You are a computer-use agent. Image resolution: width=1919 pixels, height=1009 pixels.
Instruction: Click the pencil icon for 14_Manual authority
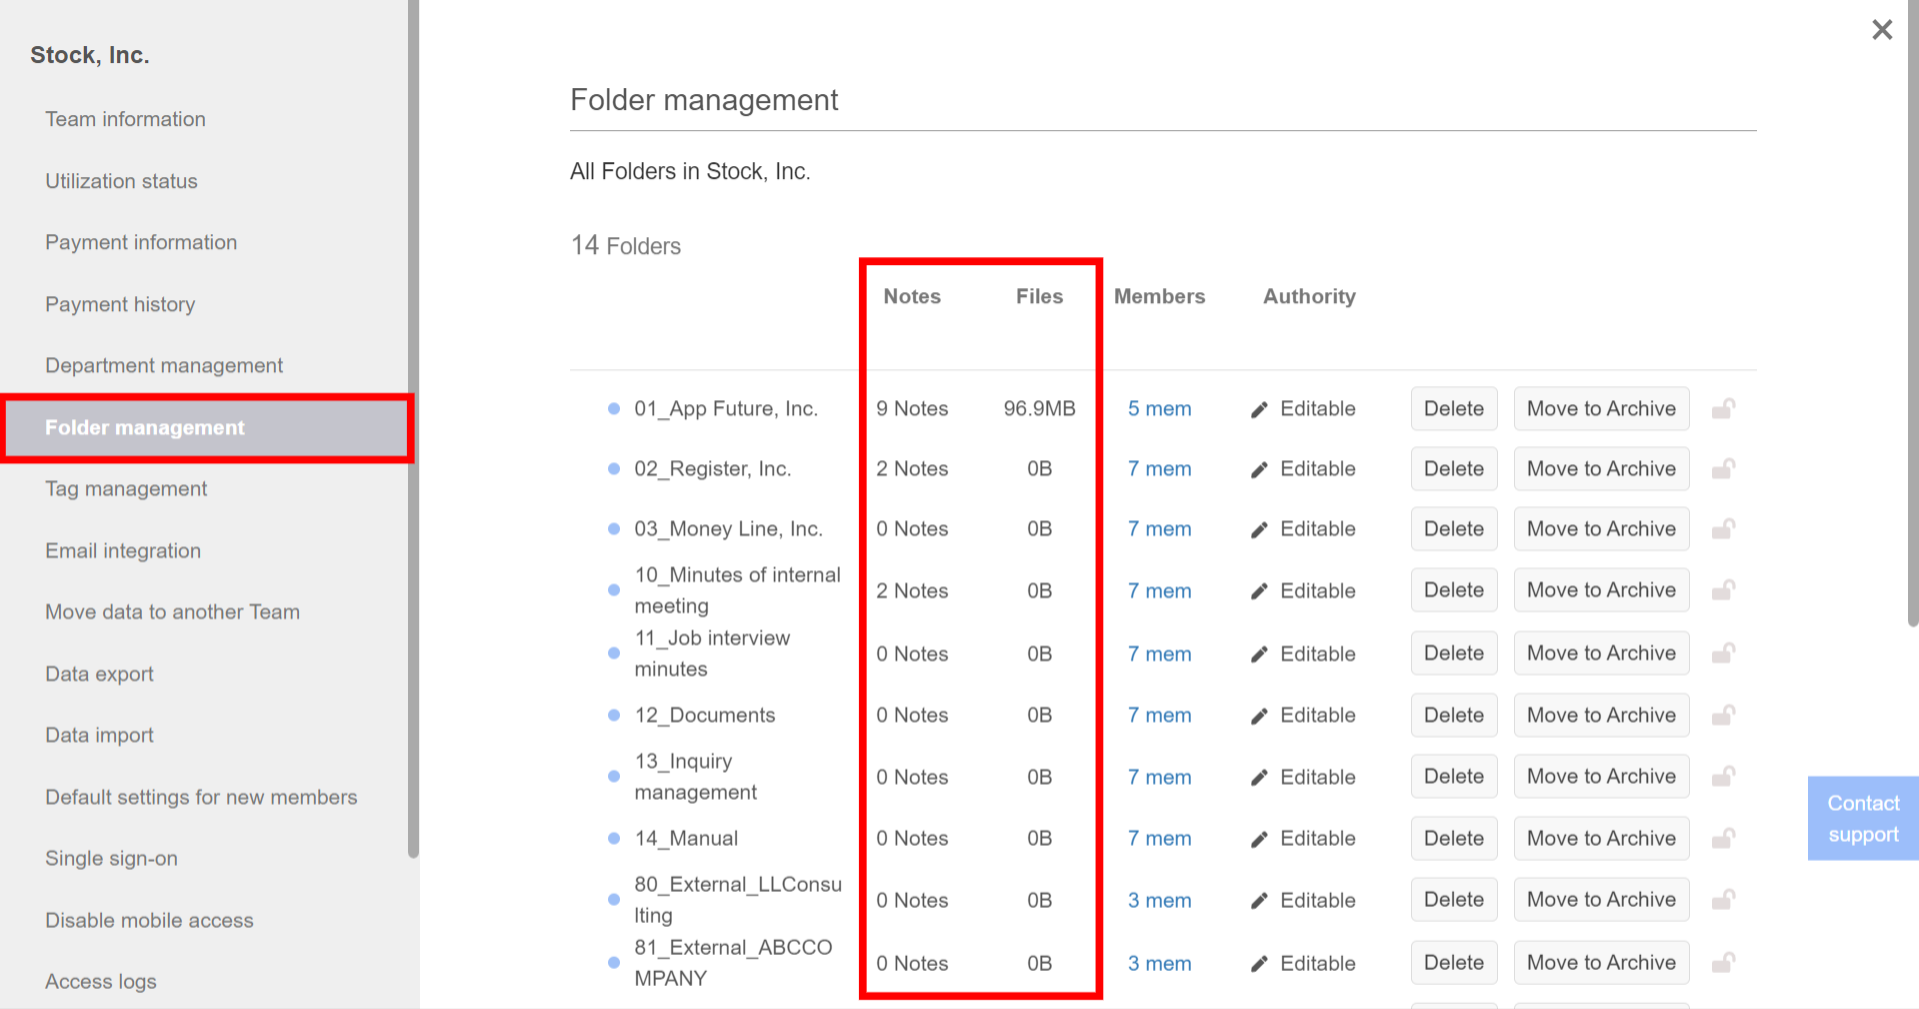1258,838
